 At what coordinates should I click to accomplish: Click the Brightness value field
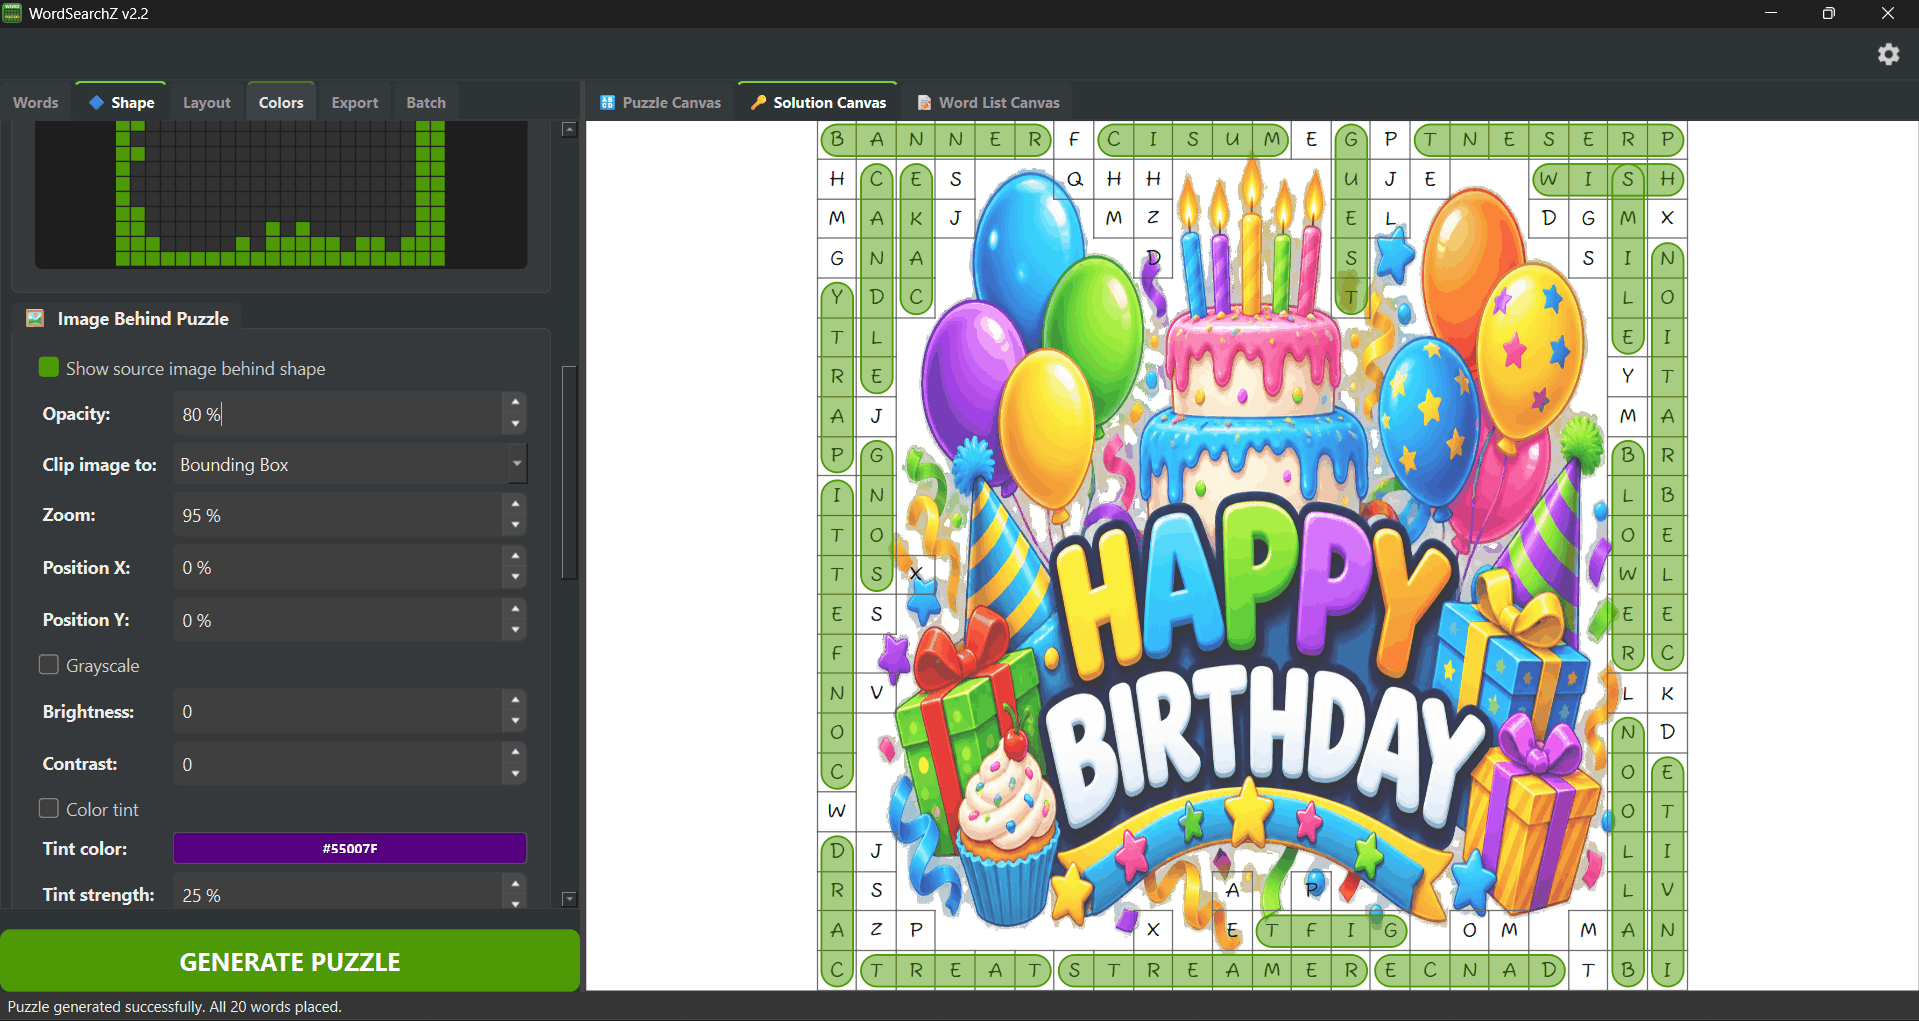[x=338, y=711]
